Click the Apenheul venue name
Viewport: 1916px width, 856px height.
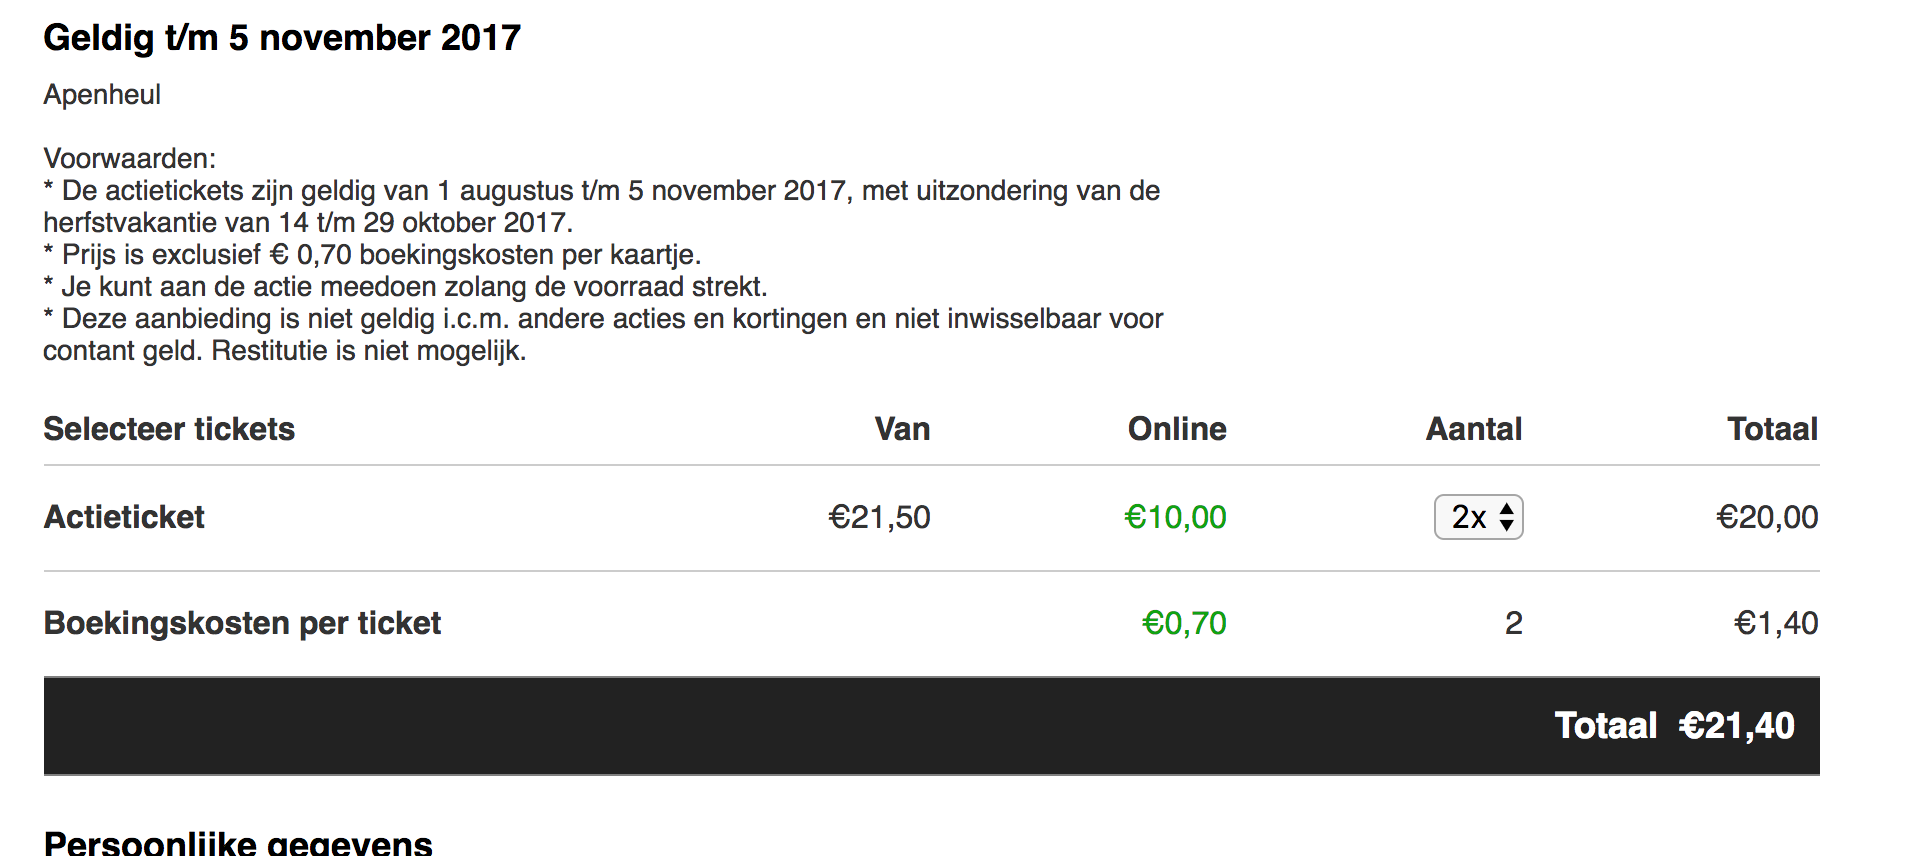[102, 95]
